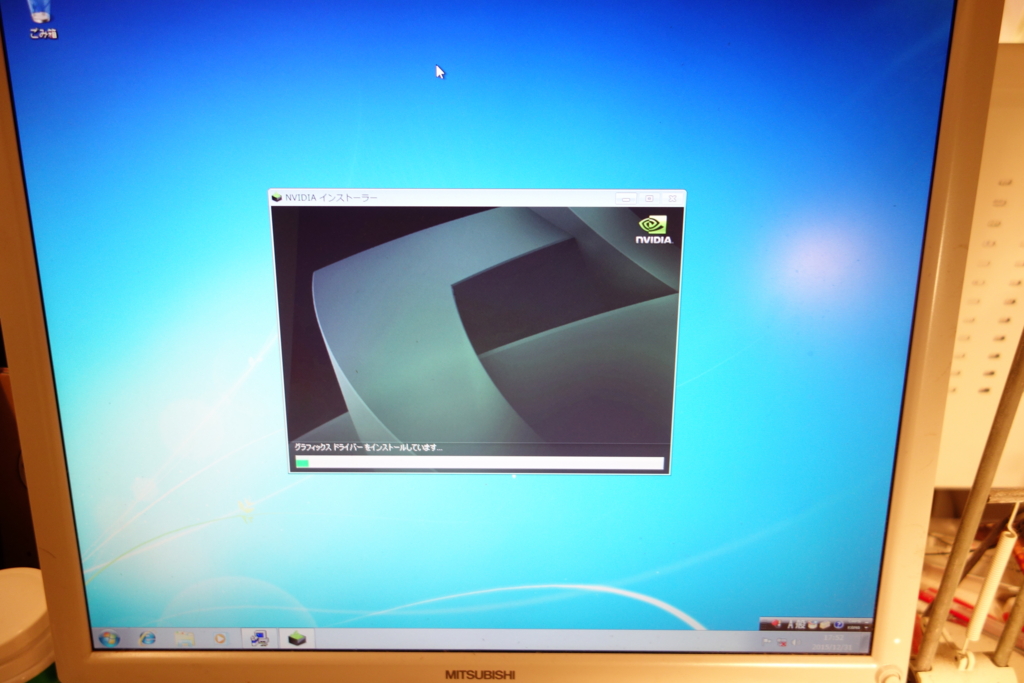Image resolution: width=1024 pixels, height=683 pixels.
Task: Open the IME dictionary tools icon
Action: 825,625
